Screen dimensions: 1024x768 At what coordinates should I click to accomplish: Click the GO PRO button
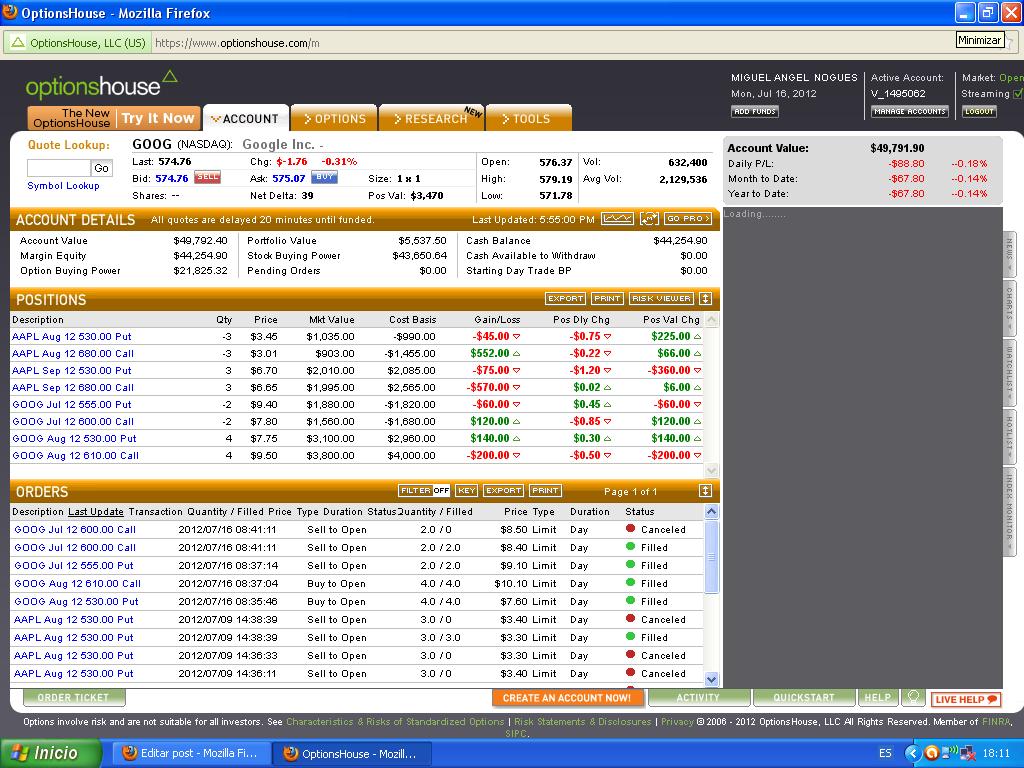688,219
